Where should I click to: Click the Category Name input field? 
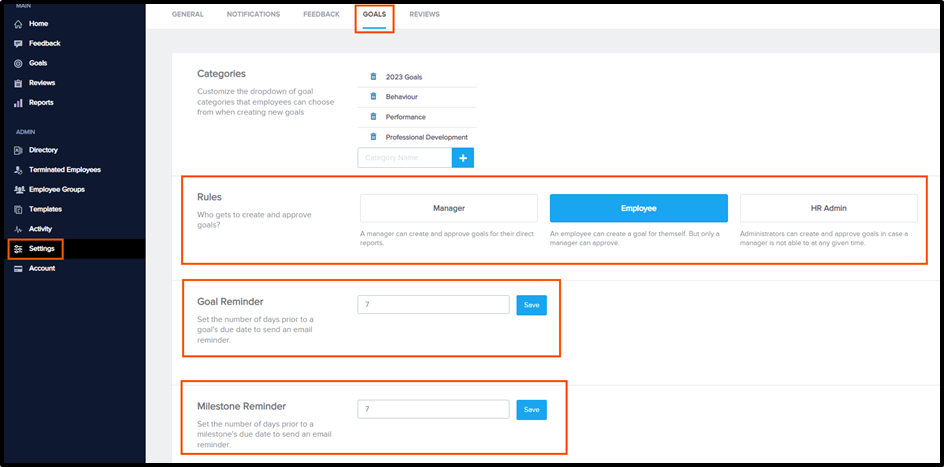[405, 158]
